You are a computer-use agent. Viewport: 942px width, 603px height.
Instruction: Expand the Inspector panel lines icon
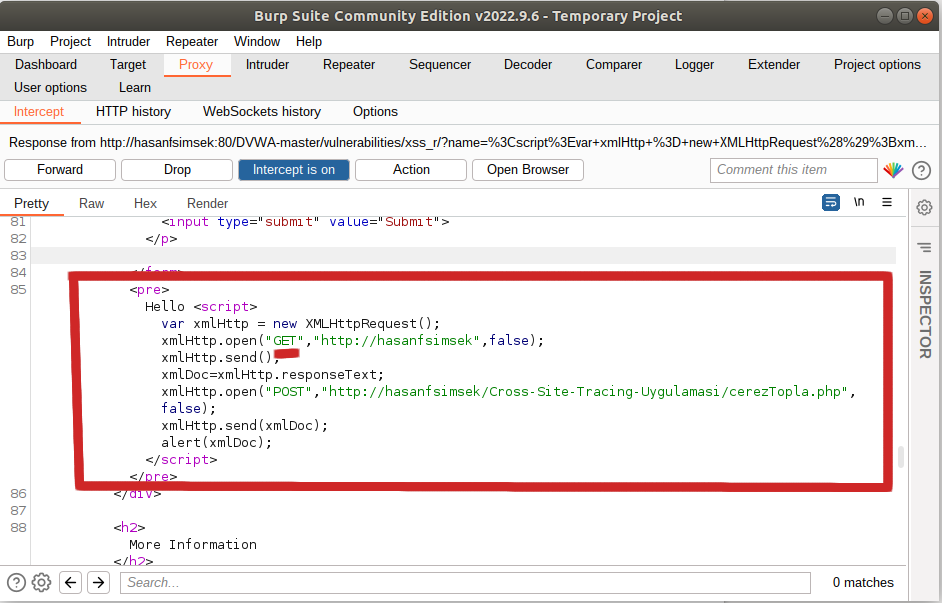click(x=925, y=247)
